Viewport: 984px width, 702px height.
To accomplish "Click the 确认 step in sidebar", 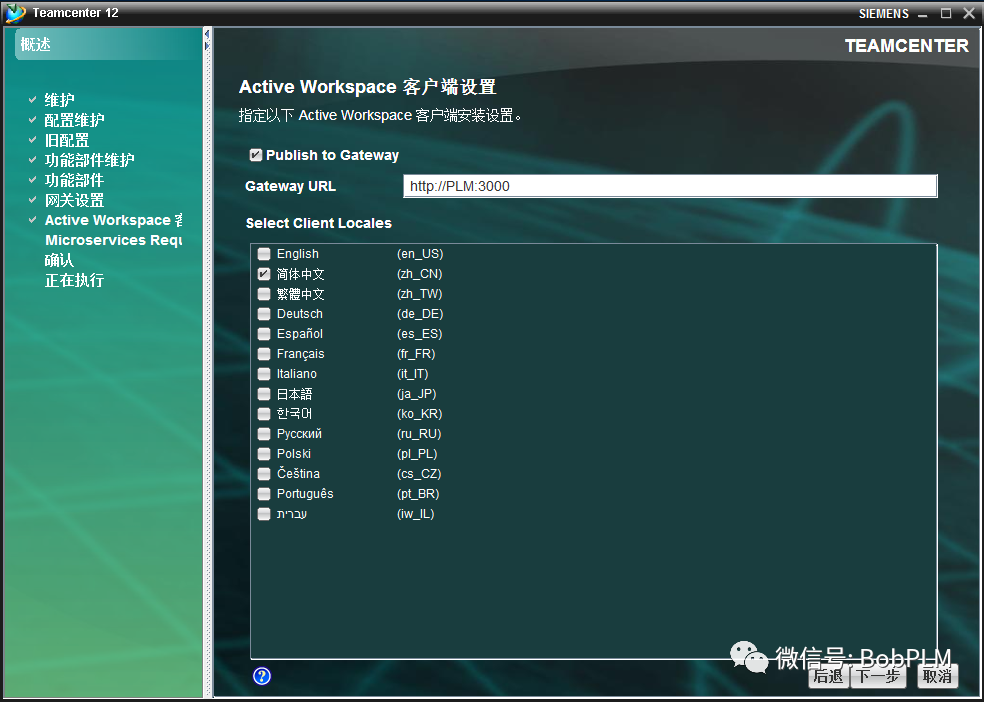I will pyautogui.click(x=59, y=260).
